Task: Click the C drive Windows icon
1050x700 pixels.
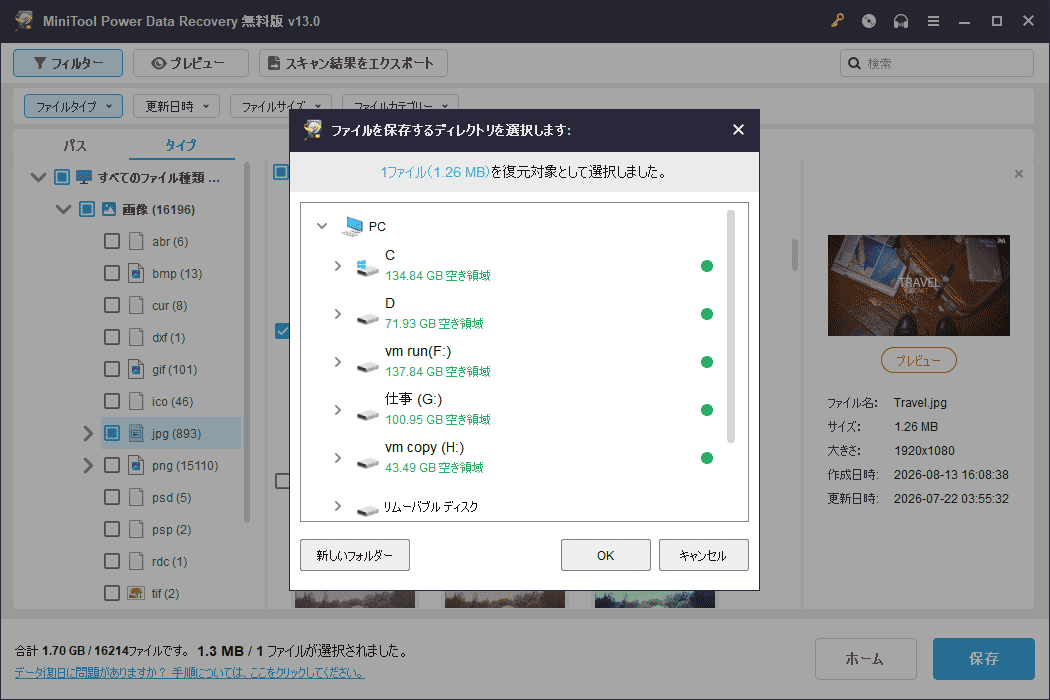Action: point(367,267)
